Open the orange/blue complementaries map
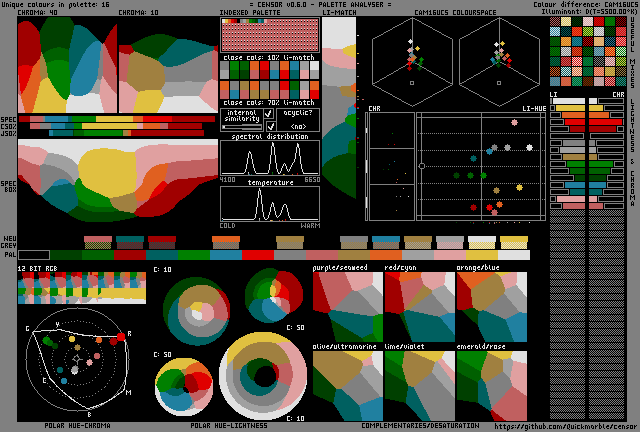The image size is (640, 432). click(491, 305)
